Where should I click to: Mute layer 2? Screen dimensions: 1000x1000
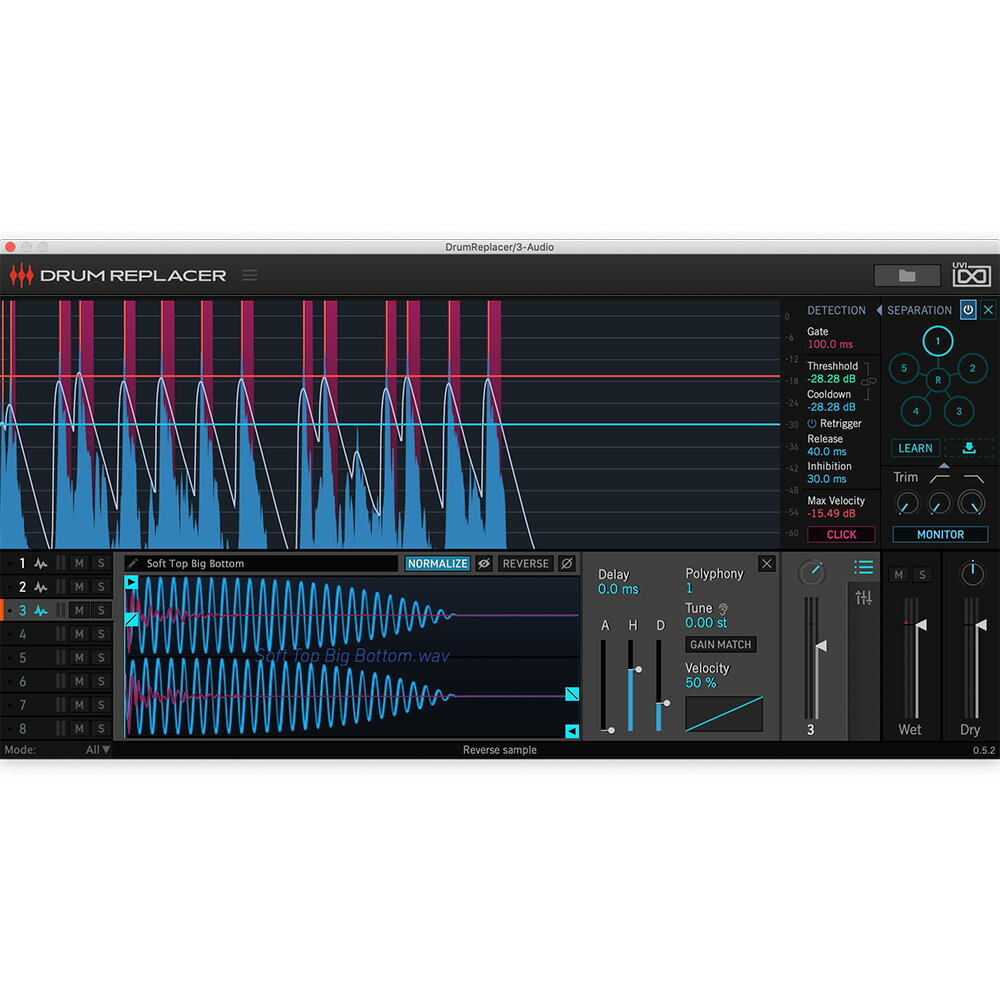click(x=79, y=587)
